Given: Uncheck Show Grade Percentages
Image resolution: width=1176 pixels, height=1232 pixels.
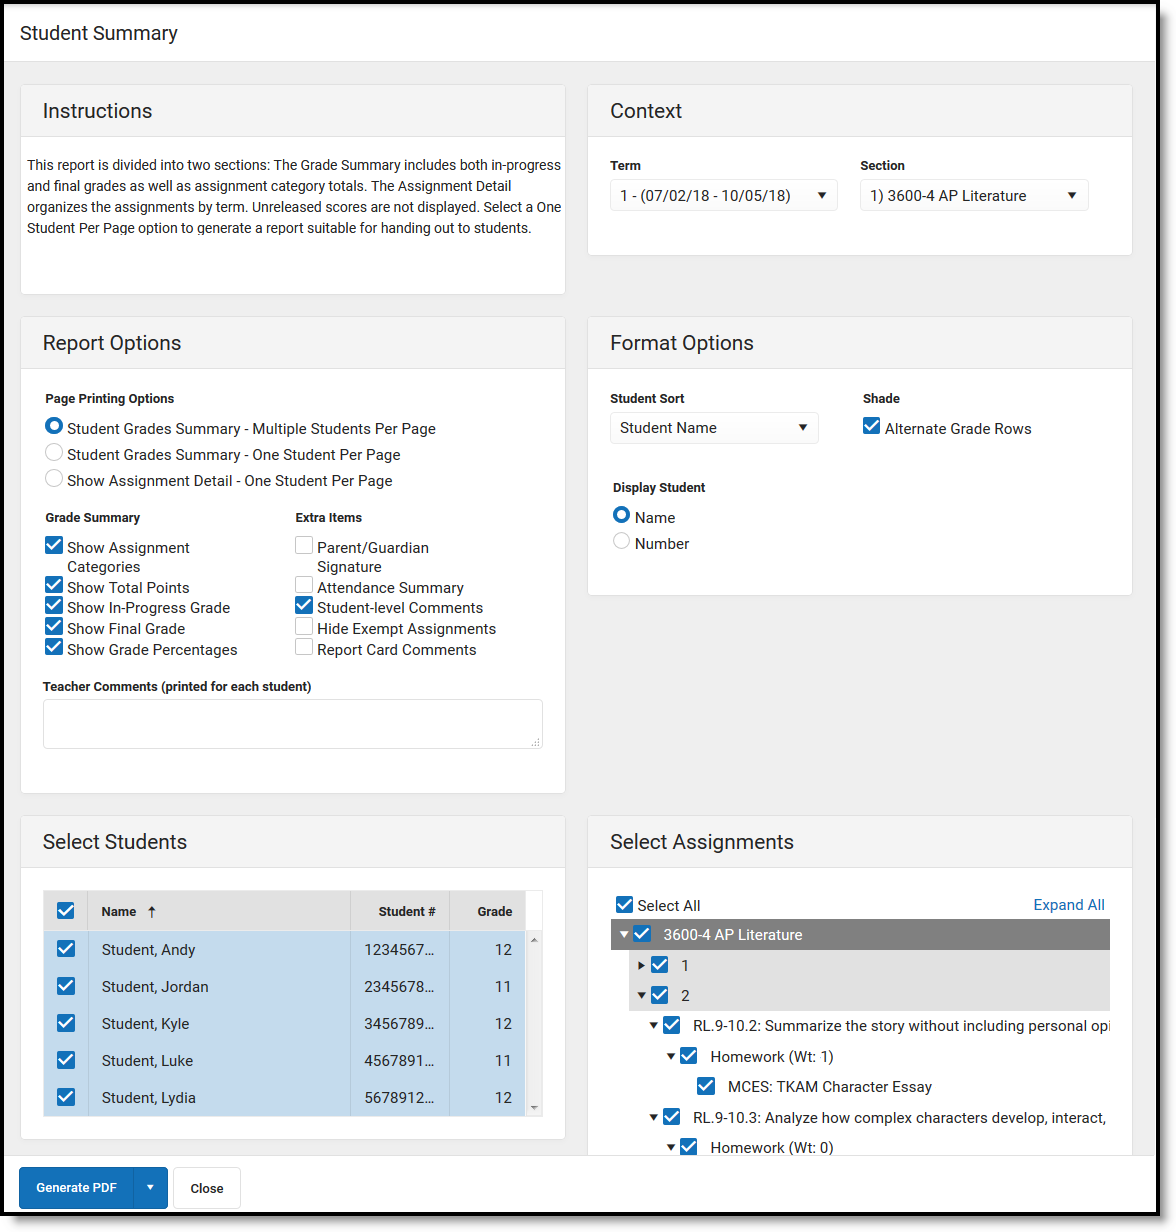Looking at the screenshot, I should pos(54,647).
